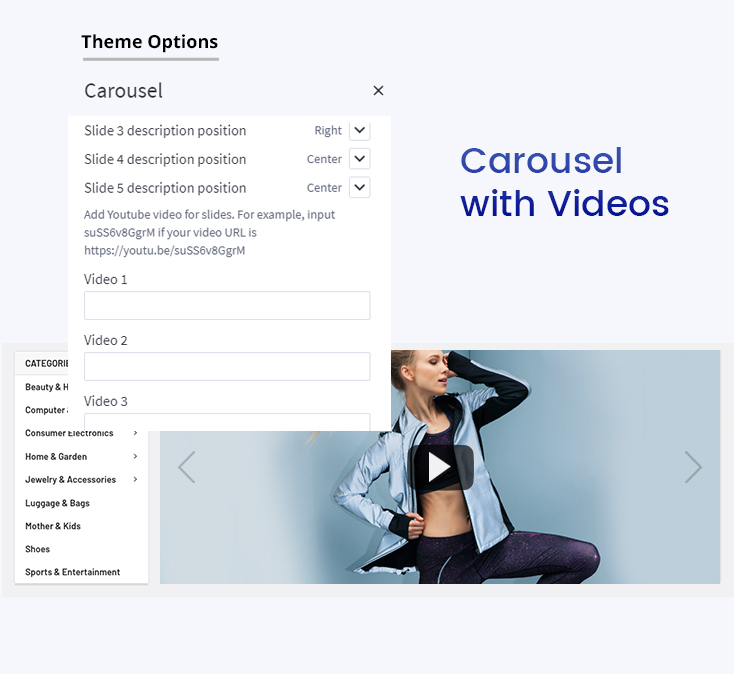This screenshot has width=734, height=674.
Task: Select the Theme Options tab
Action: (150, 42)
